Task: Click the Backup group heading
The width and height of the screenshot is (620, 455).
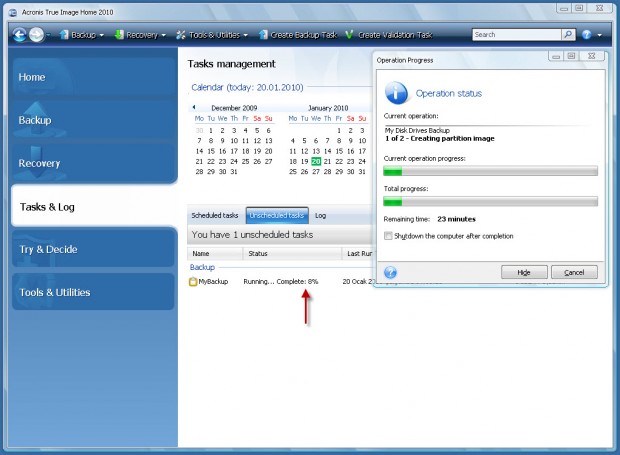Action: pyautogui.click(x=202, y=267)
